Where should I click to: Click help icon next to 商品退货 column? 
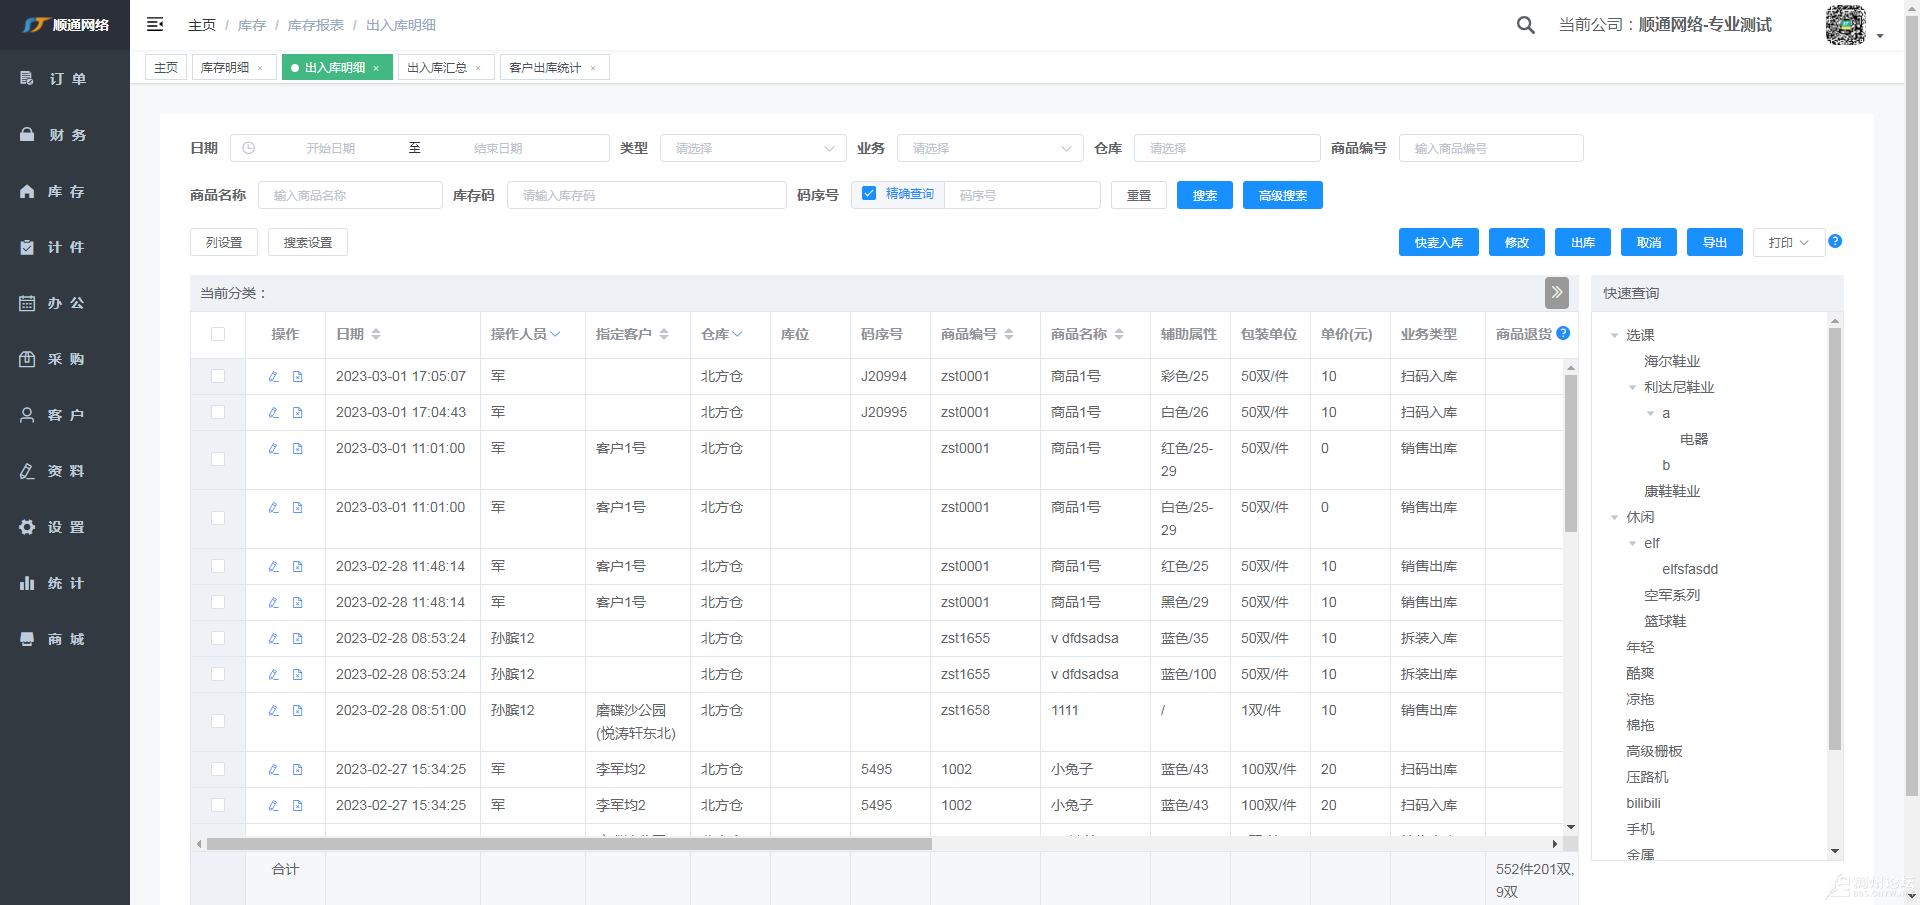pyautogui.click(x=1563, y=333)
